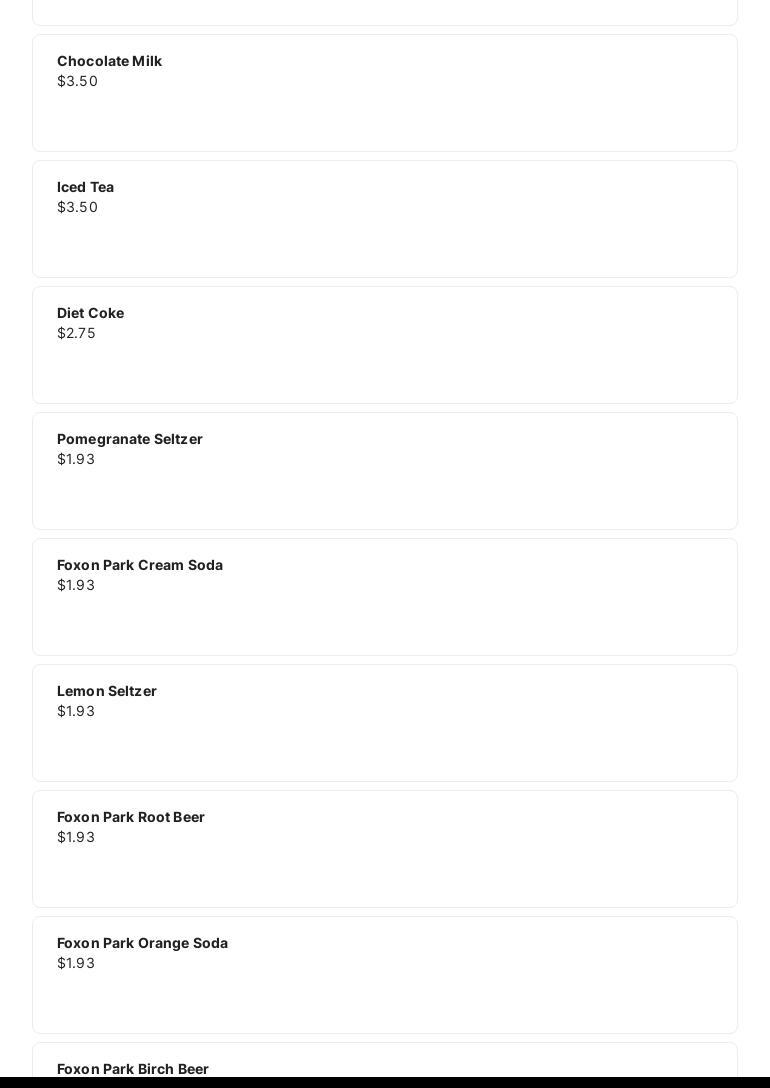
Task: Click the $3.50 price under Chocolate Milk
Action: click(77, 82)
